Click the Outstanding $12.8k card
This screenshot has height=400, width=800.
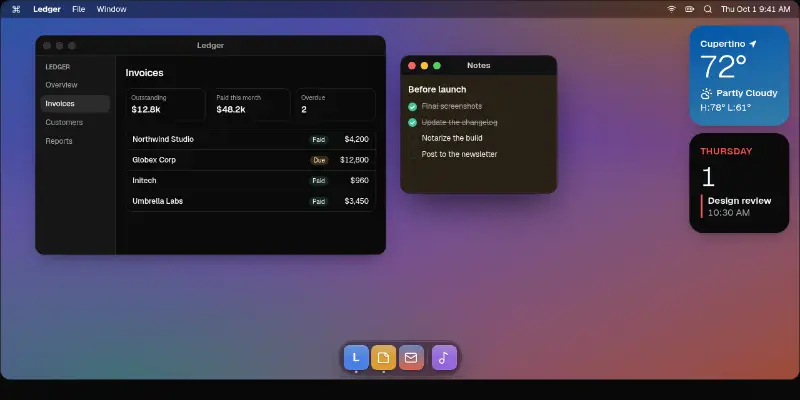click(166, 105)
